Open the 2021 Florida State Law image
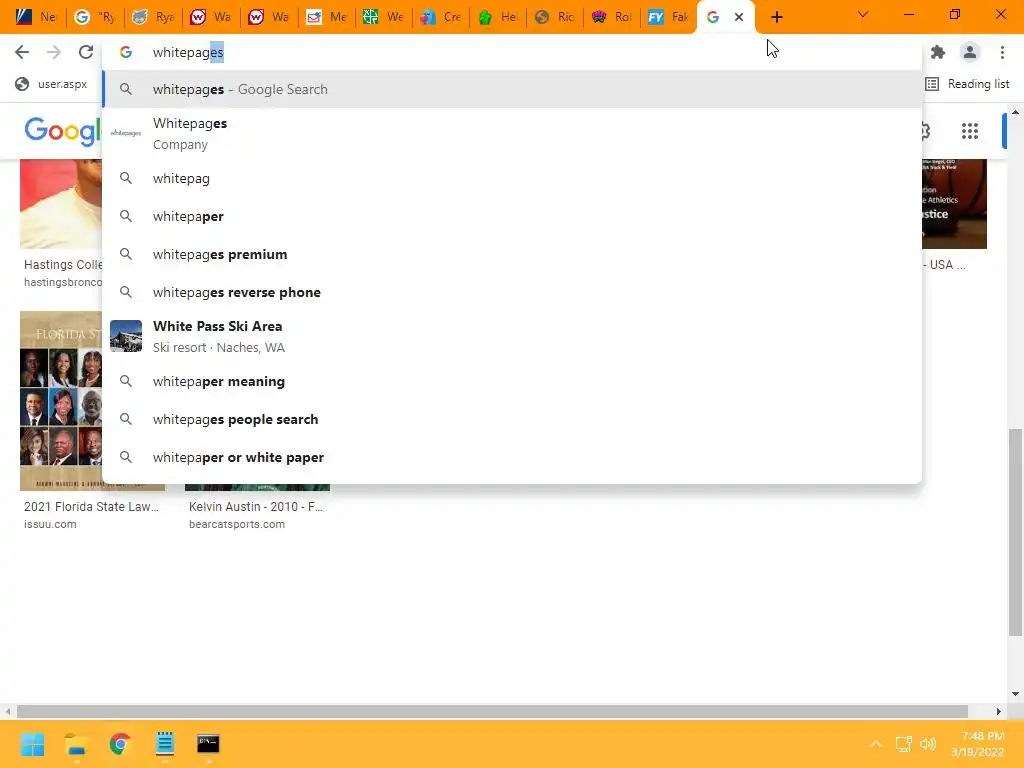The height and width of the screenshot is (768, 1024). pos(61,401)
